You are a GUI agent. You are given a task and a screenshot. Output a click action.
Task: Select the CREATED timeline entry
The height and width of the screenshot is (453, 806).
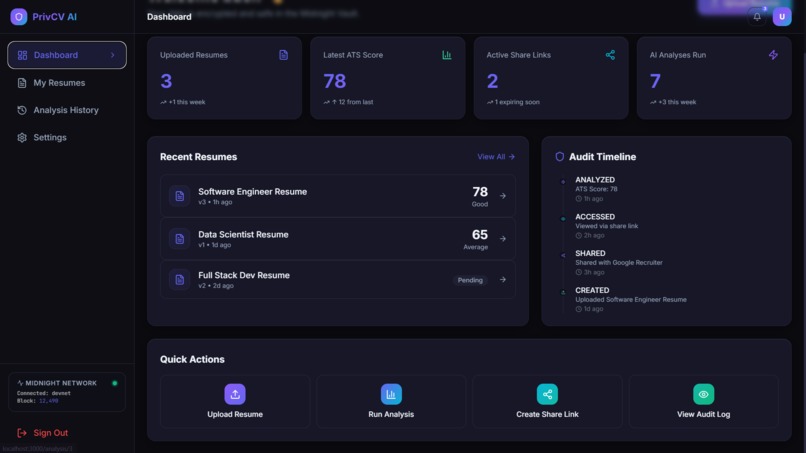(633, 299)
